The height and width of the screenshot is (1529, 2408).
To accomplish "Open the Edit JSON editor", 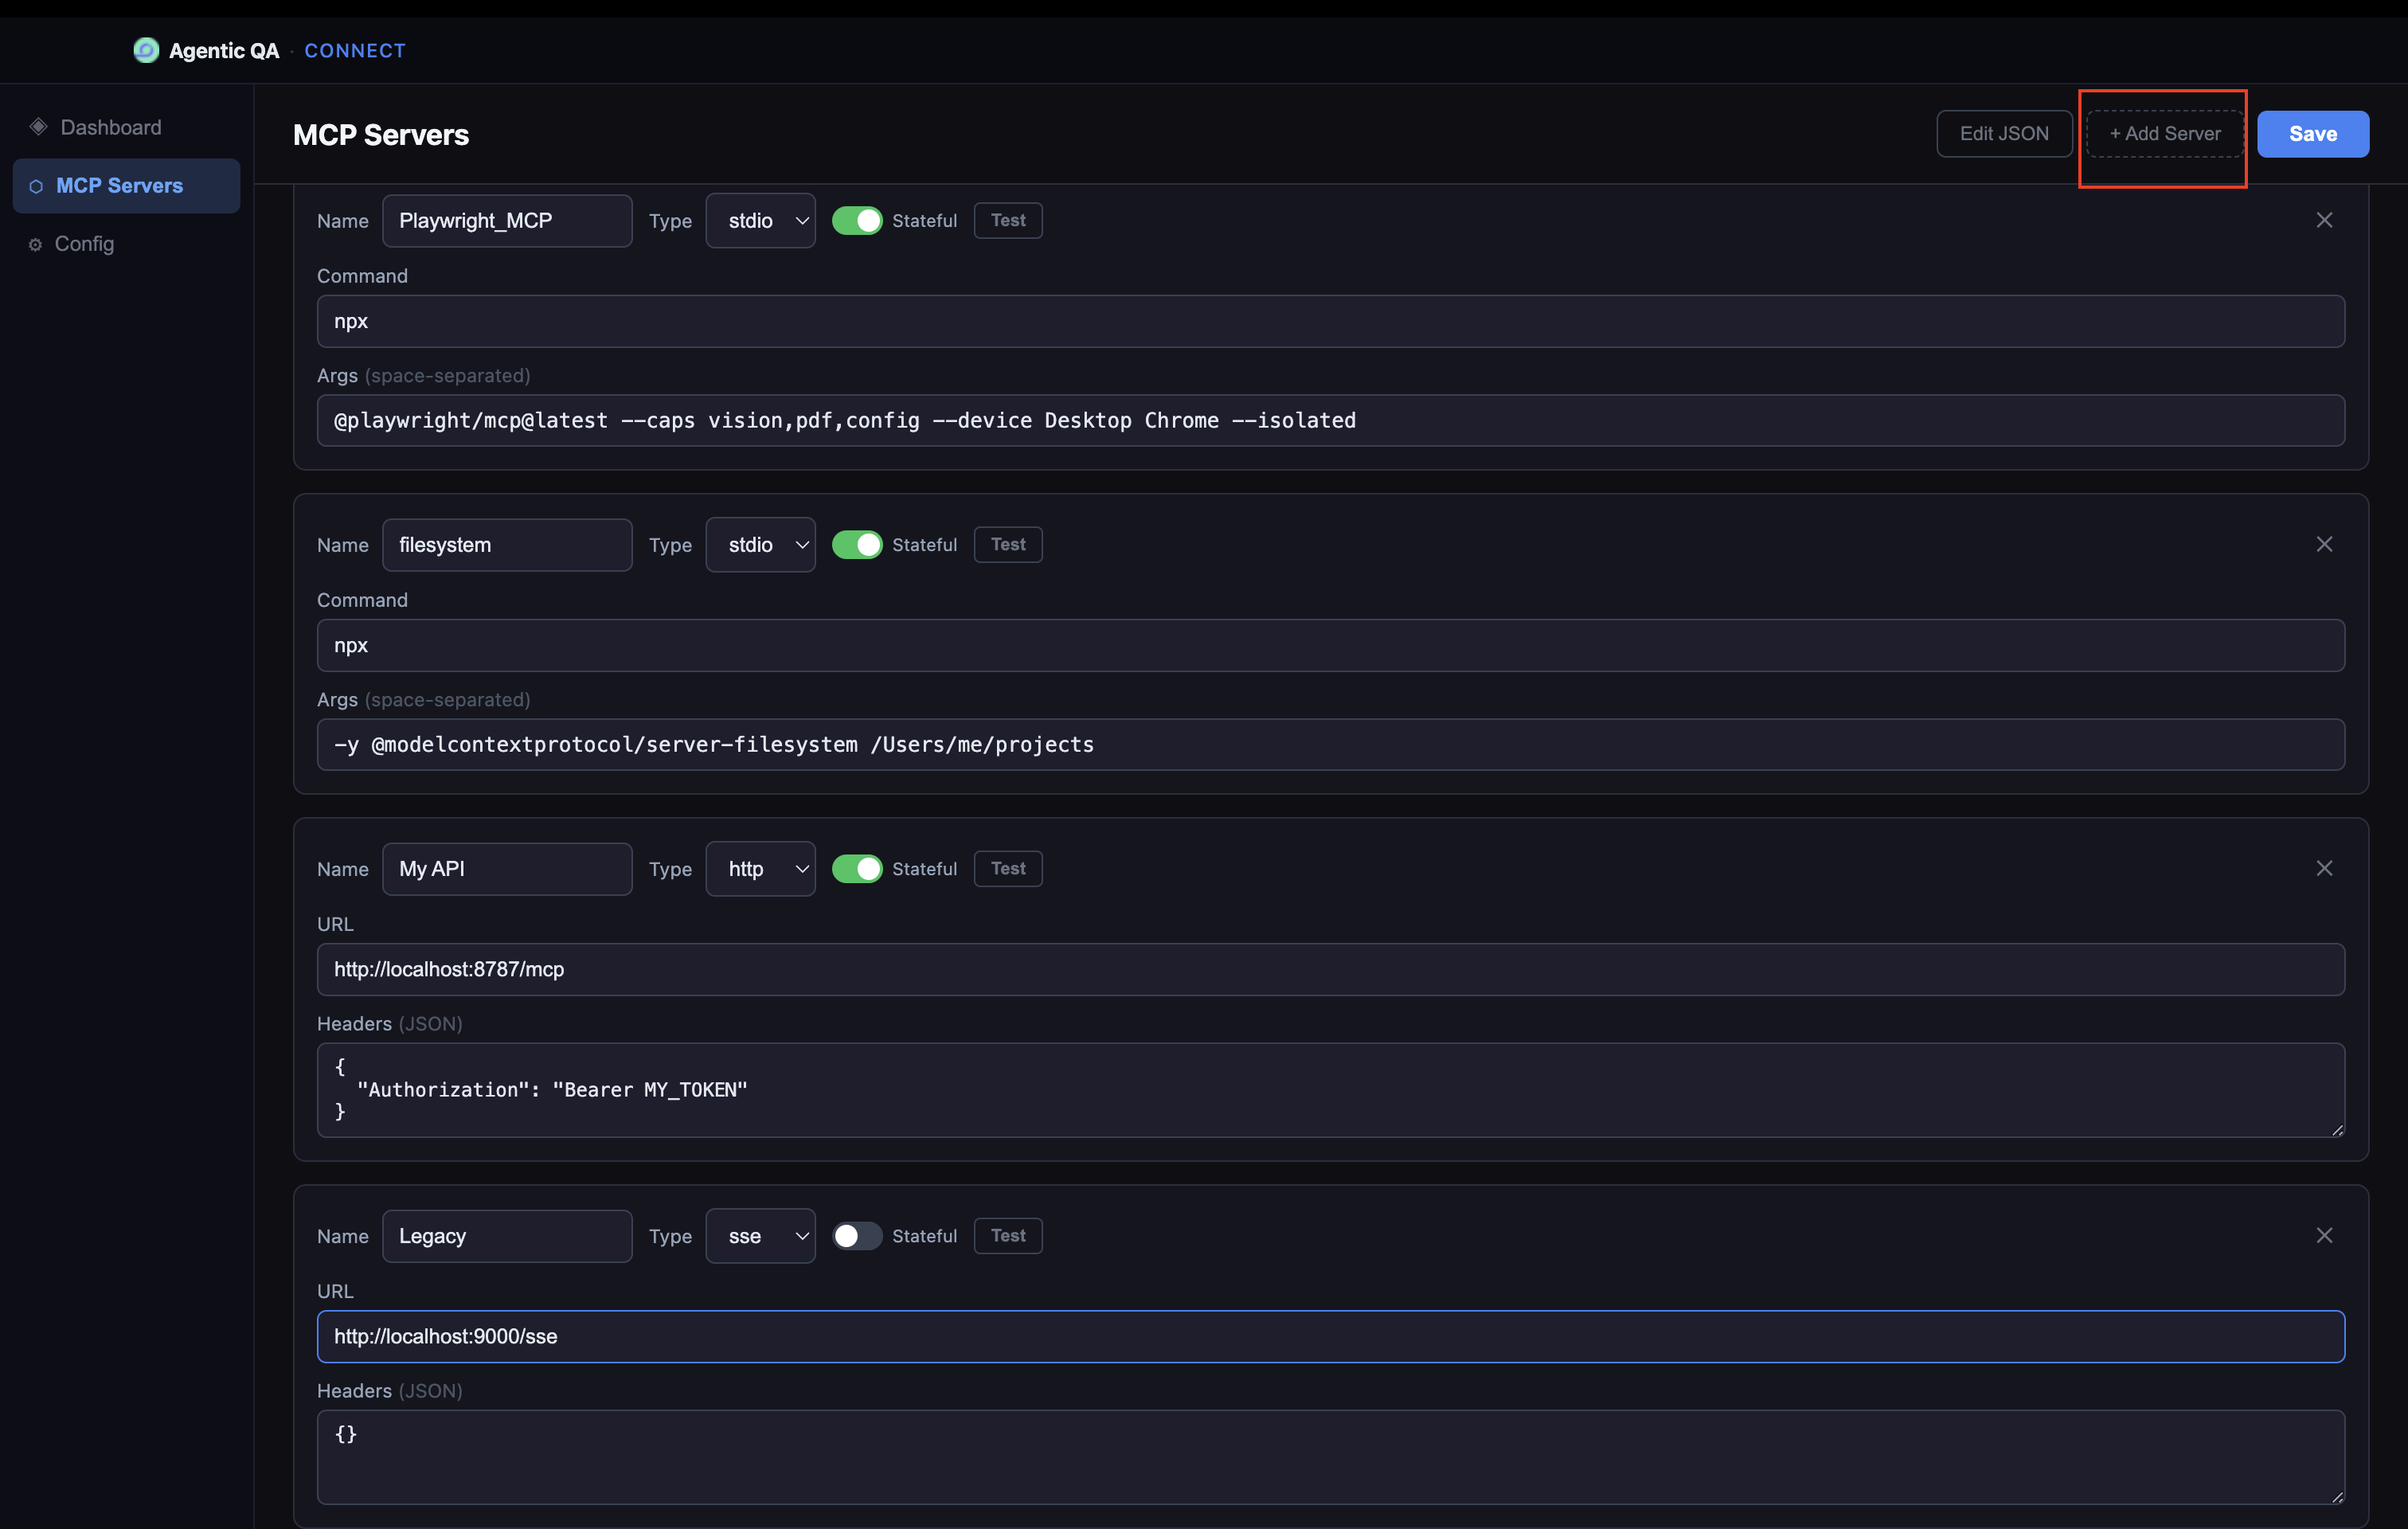I will click(x=2004, y=133).
